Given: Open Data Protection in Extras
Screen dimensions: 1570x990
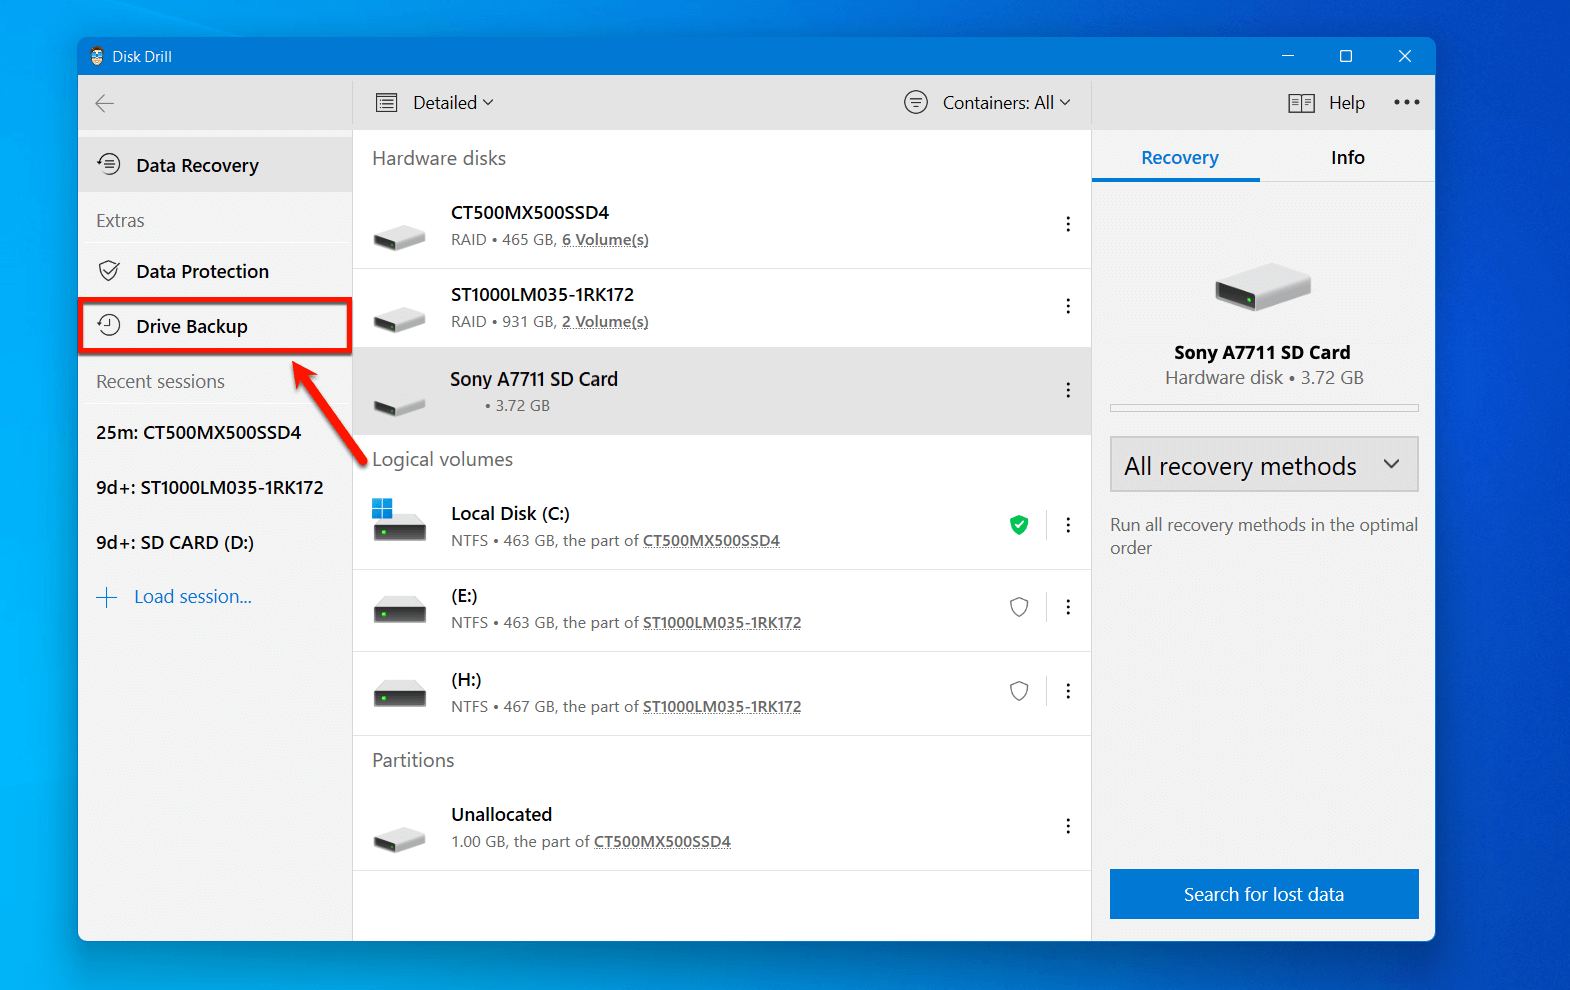Looking at the screenshot, I should [215, 271].
